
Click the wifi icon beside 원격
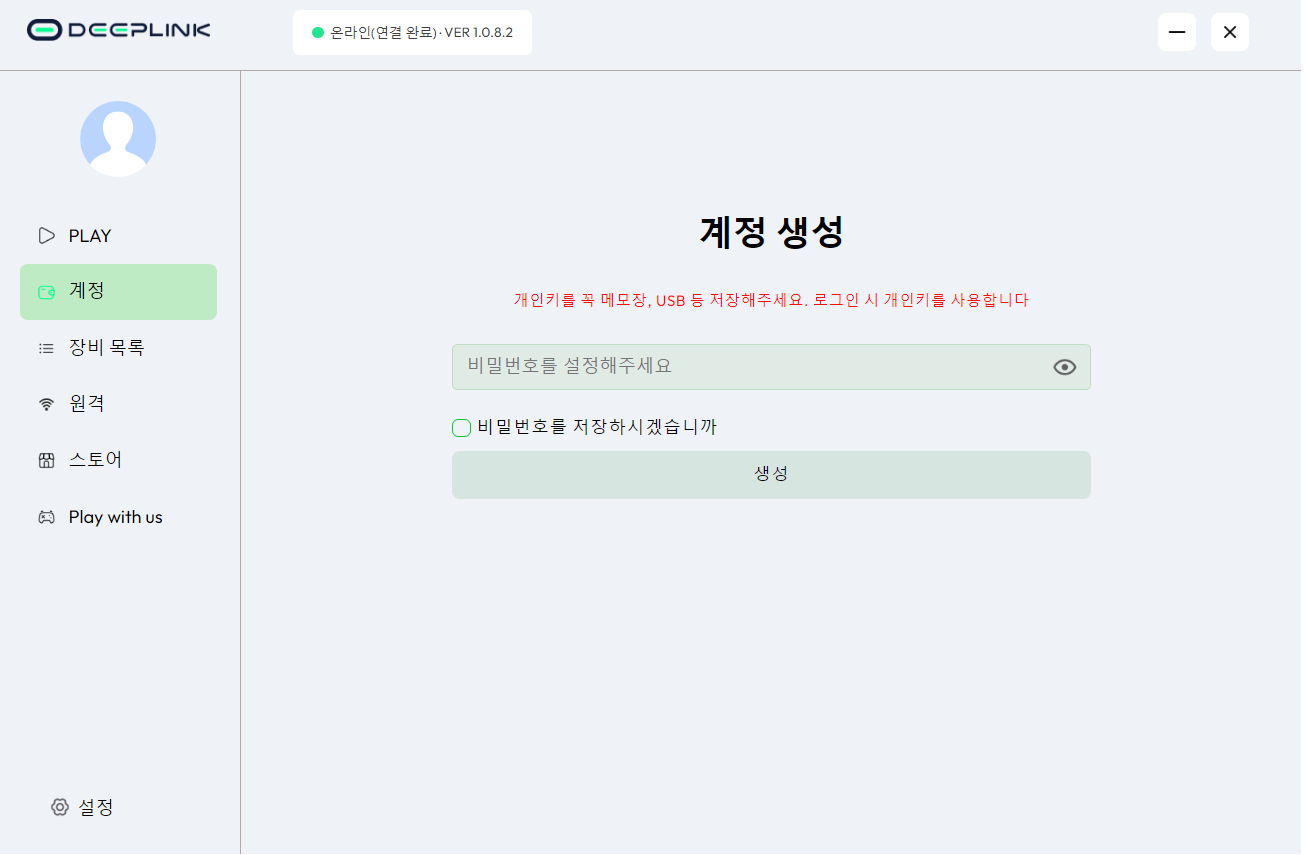46,404
